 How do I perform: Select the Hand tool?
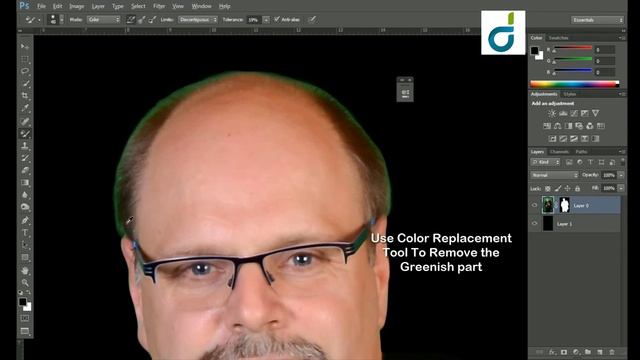[x=24, y=270]
